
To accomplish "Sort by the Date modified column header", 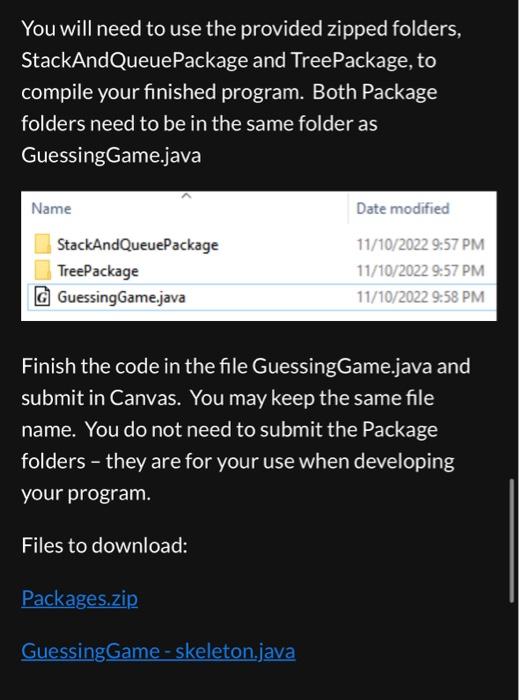I will (403, 208).
